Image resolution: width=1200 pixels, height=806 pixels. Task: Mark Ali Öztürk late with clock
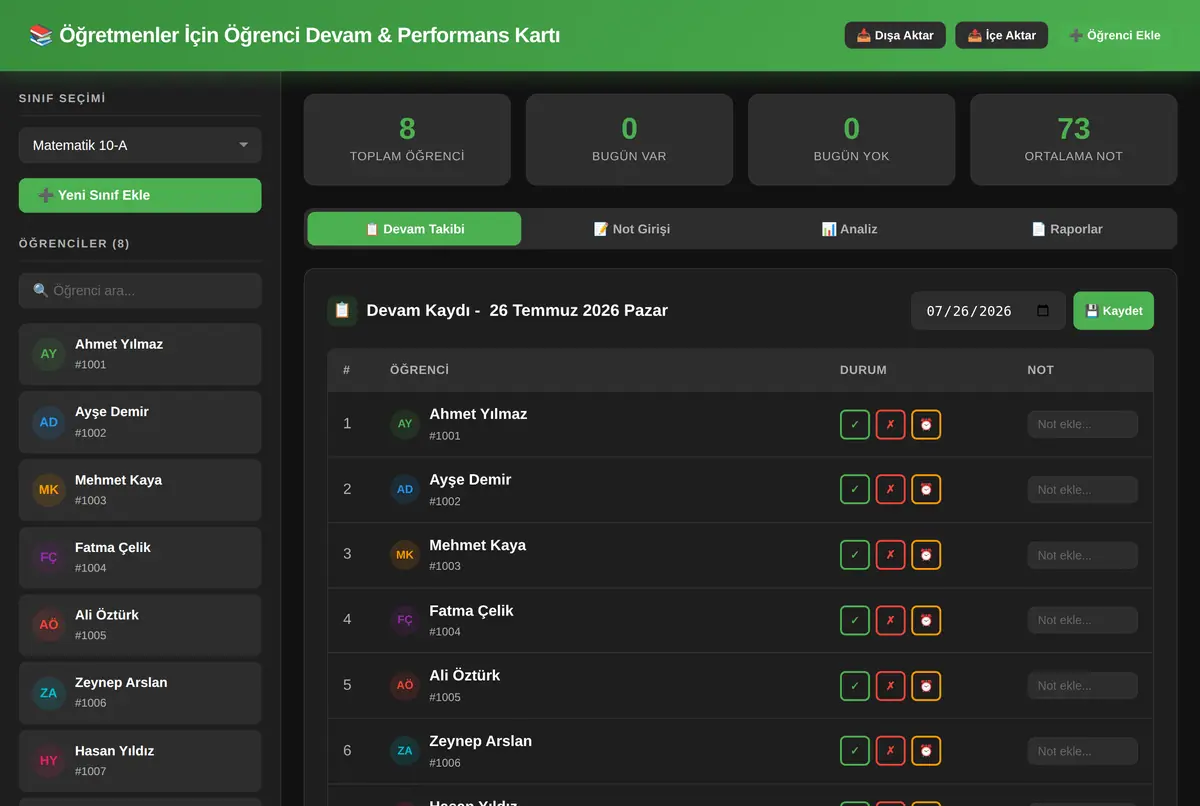pyautogui.click(x=926, y=686)
